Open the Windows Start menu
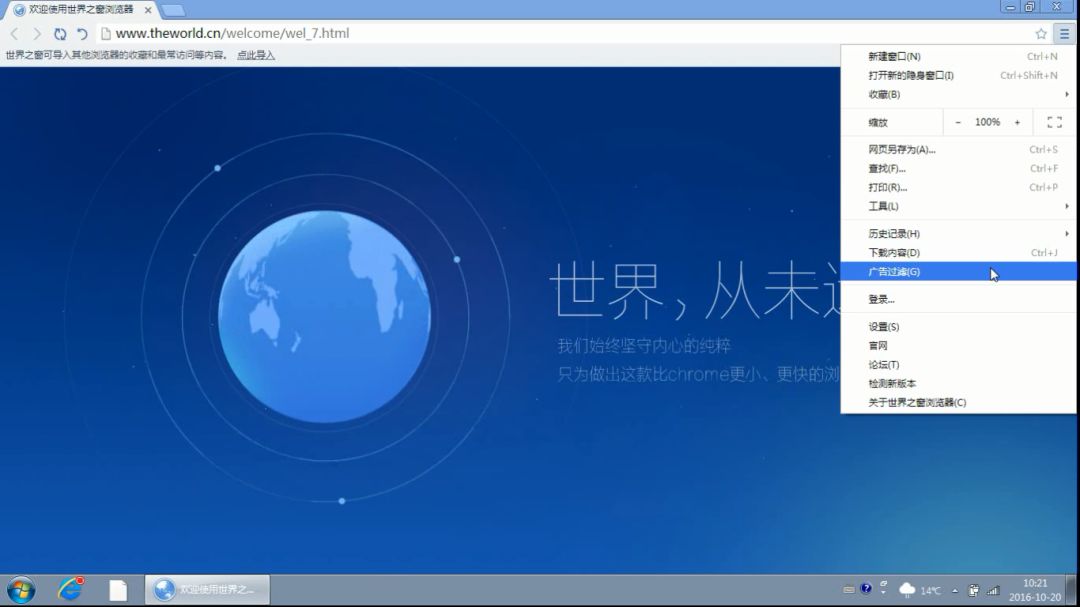The width and height of the screenshot is (1080, 607). tap(20, 589)
